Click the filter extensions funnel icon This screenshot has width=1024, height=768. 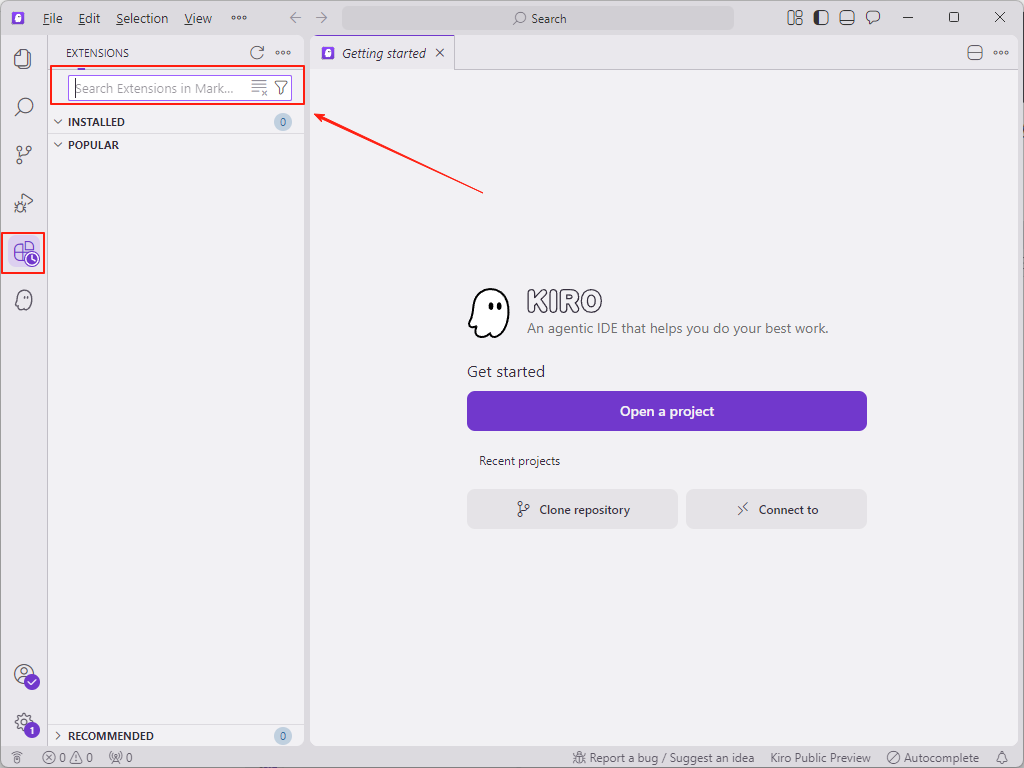281,88
